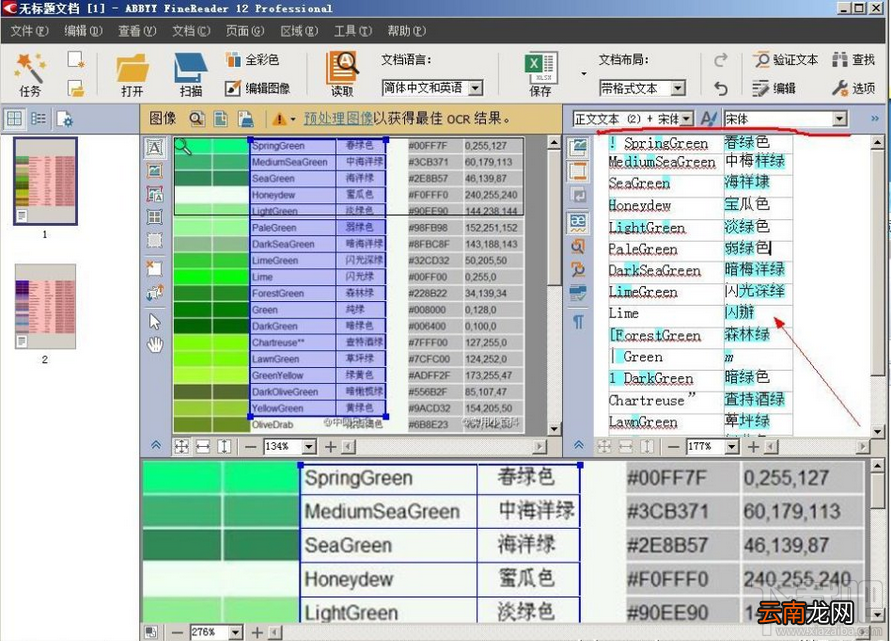Viewport: 891px width, 641px height.
Task: Select the draw text area tool
Action: tap(155, 147)
